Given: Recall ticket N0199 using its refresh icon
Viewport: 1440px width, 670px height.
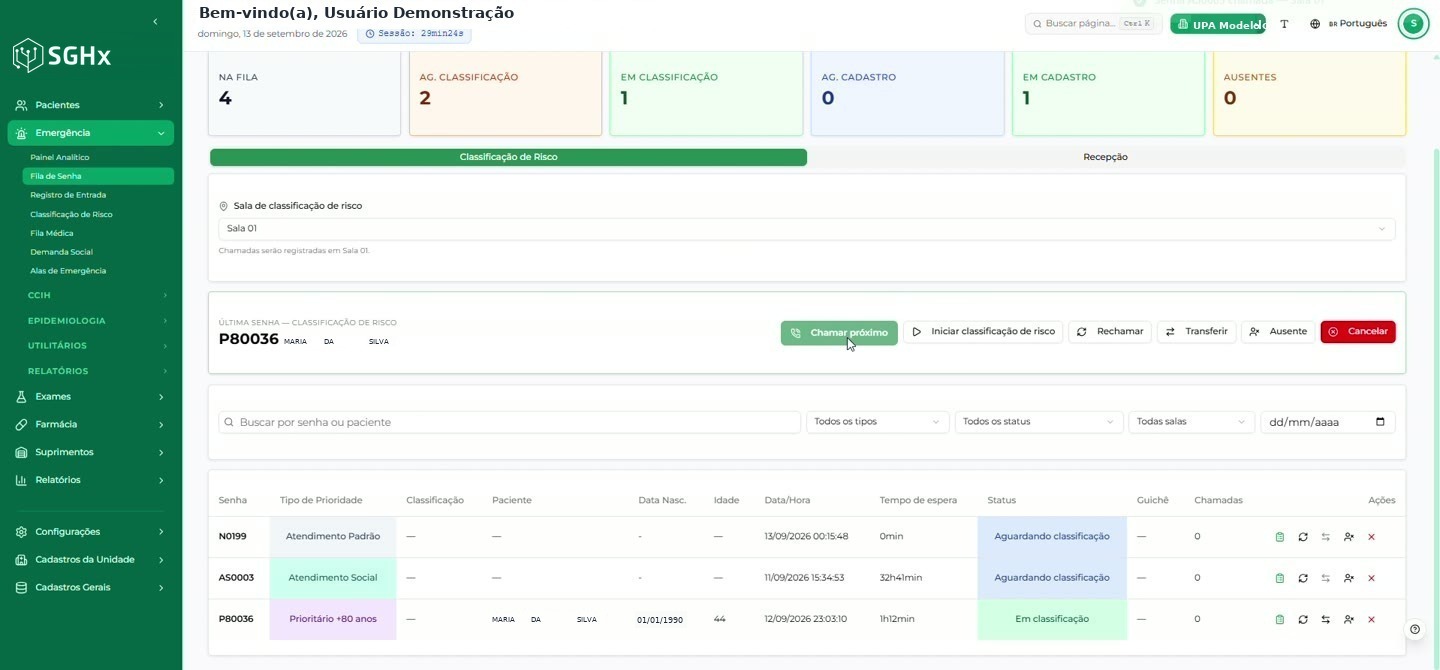Looking at the screenshot, I should (1303, 537).
